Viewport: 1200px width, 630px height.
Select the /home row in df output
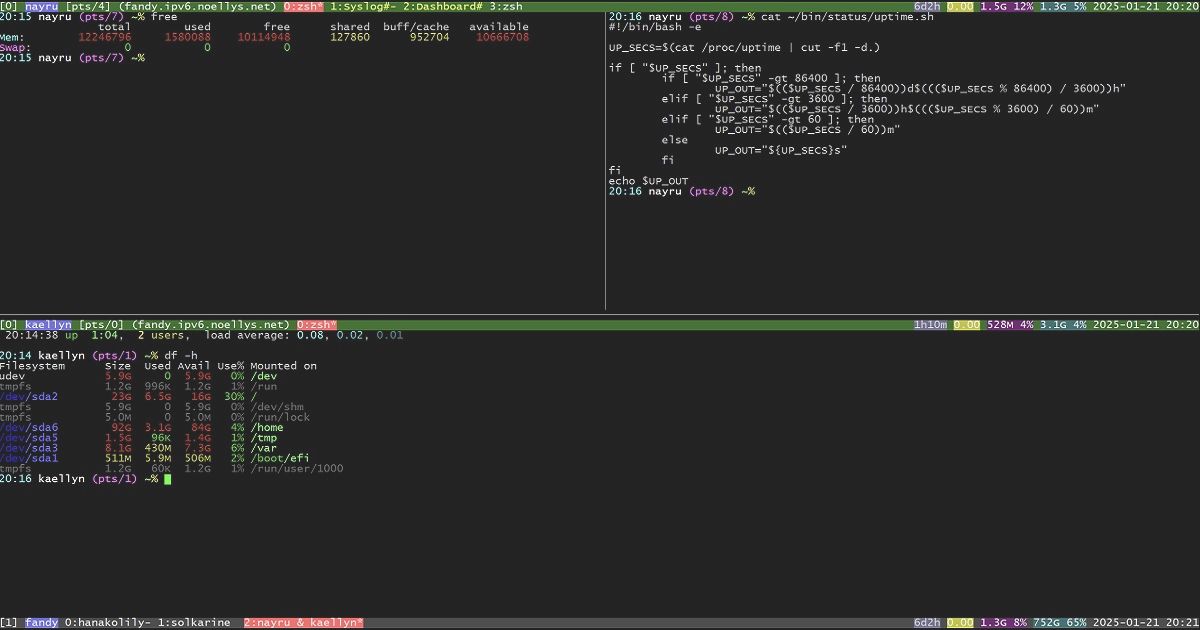click(x=269, y=427)
